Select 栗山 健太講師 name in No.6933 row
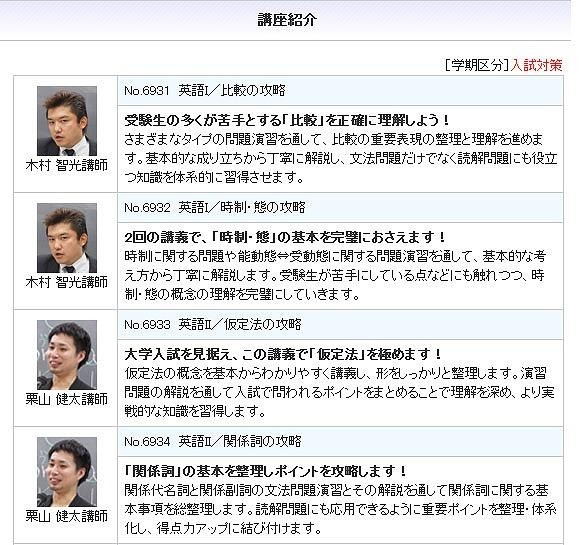579x545 pixels. [x=67, y=399]
